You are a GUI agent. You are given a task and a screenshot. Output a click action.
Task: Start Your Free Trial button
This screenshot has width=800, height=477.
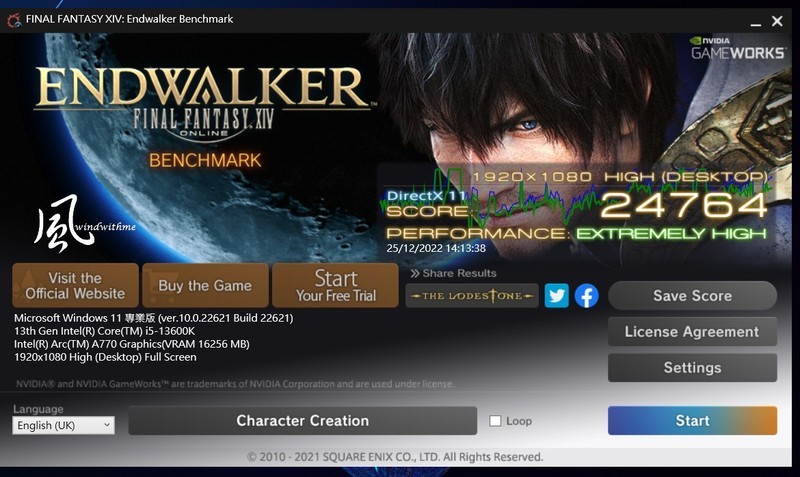click(x=335, y=285)
